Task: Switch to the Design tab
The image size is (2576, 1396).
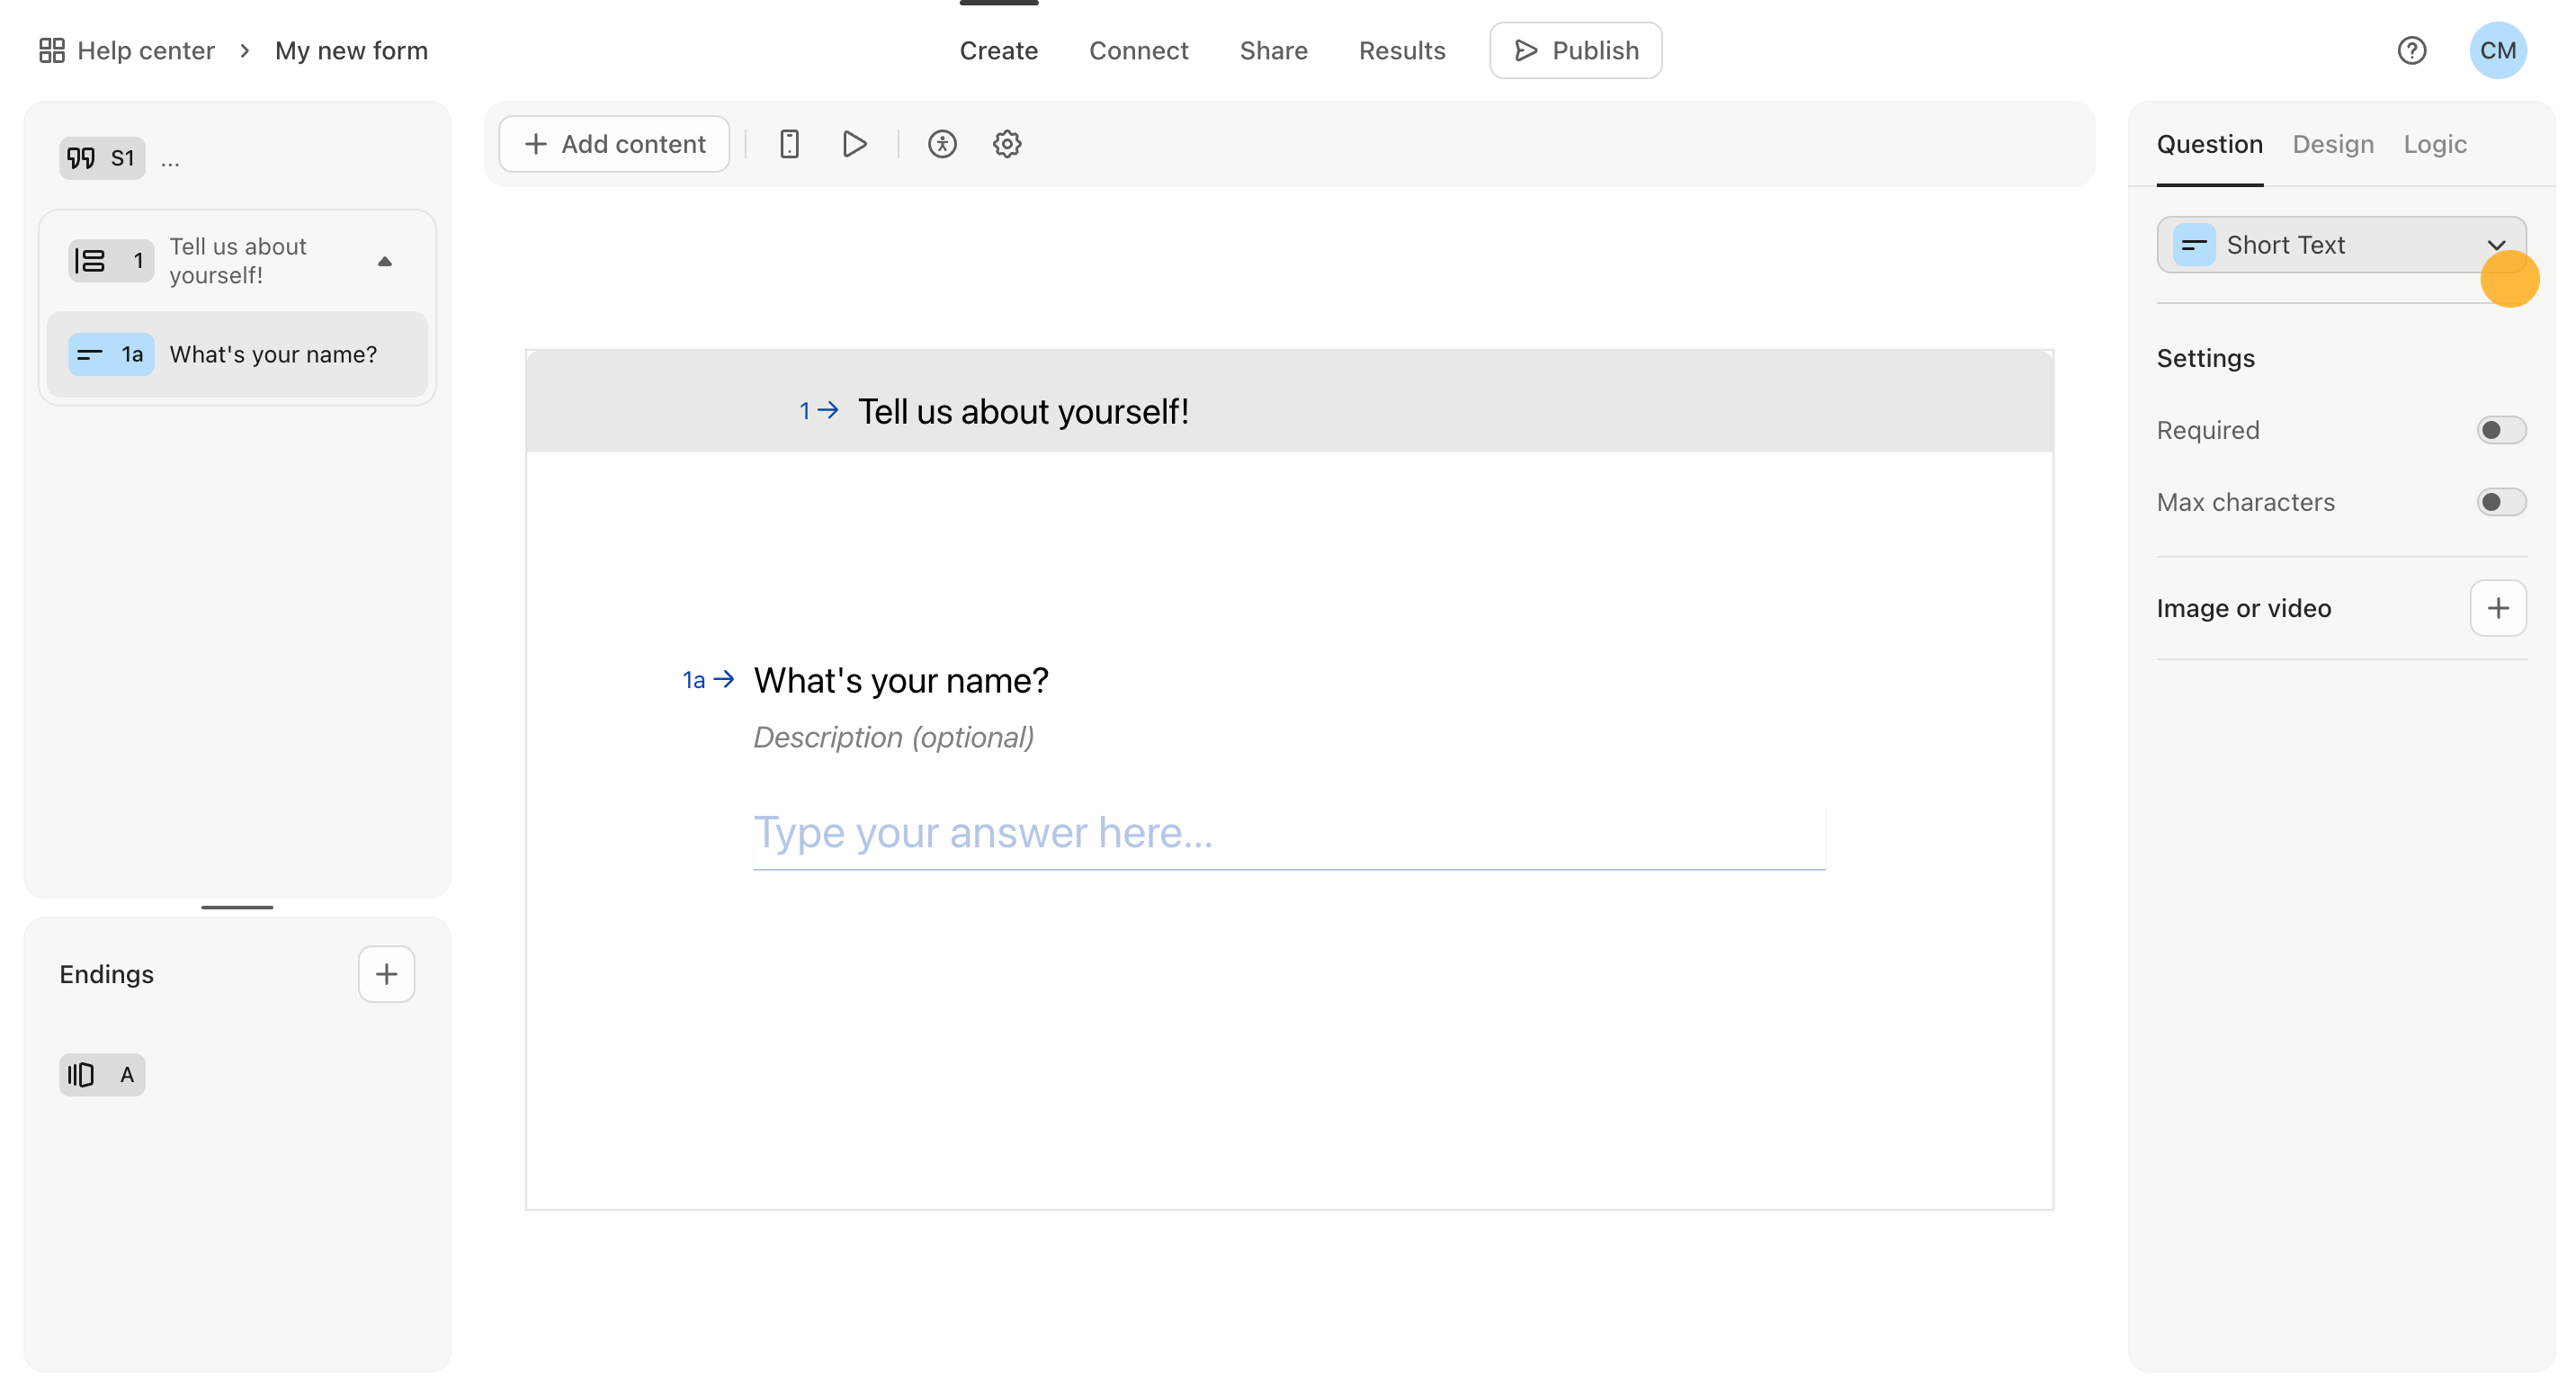Action: (2332, 144)
